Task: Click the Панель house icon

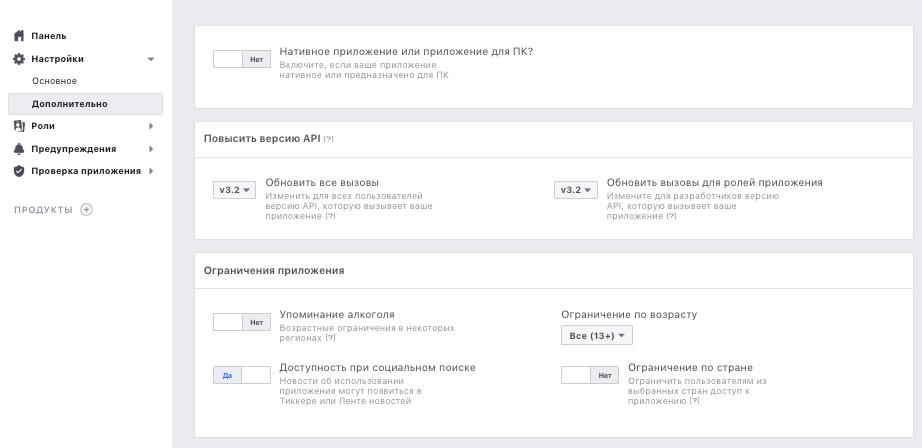Action: coord(18,36)
